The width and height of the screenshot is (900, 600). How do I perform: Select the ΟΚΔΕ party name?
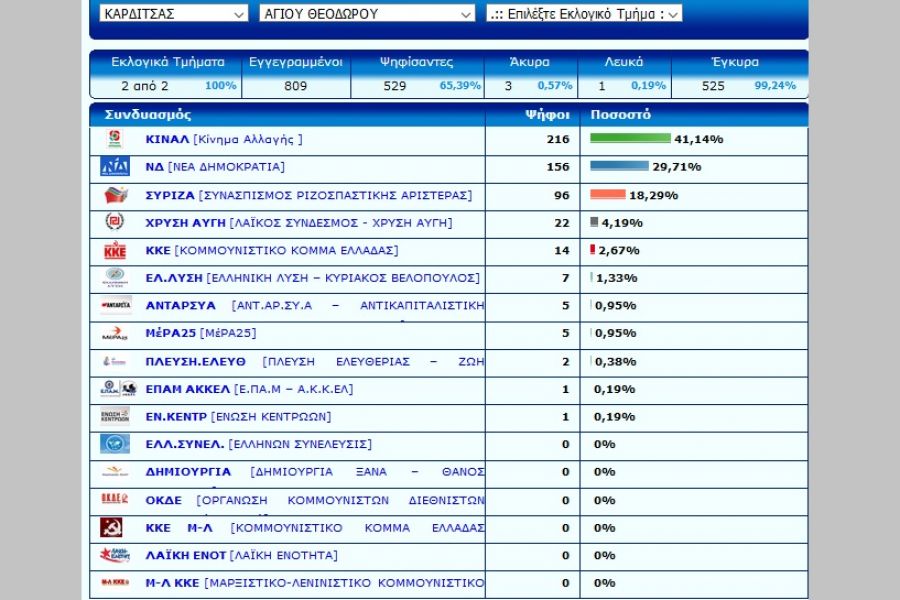164,501
